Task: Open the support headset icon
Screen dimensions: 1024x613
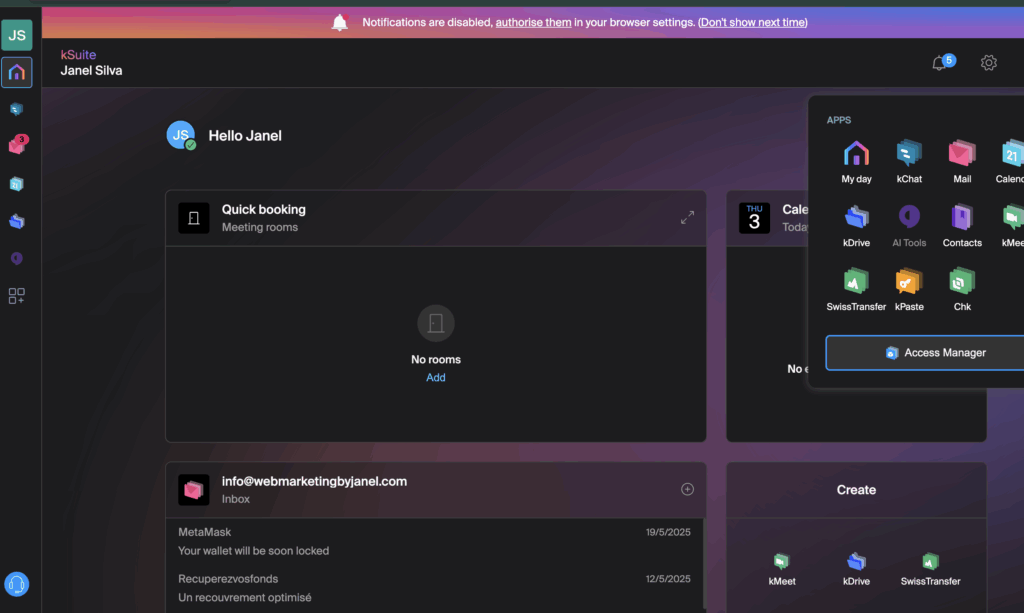Action: pyautogui.click(x=17, y=584)
